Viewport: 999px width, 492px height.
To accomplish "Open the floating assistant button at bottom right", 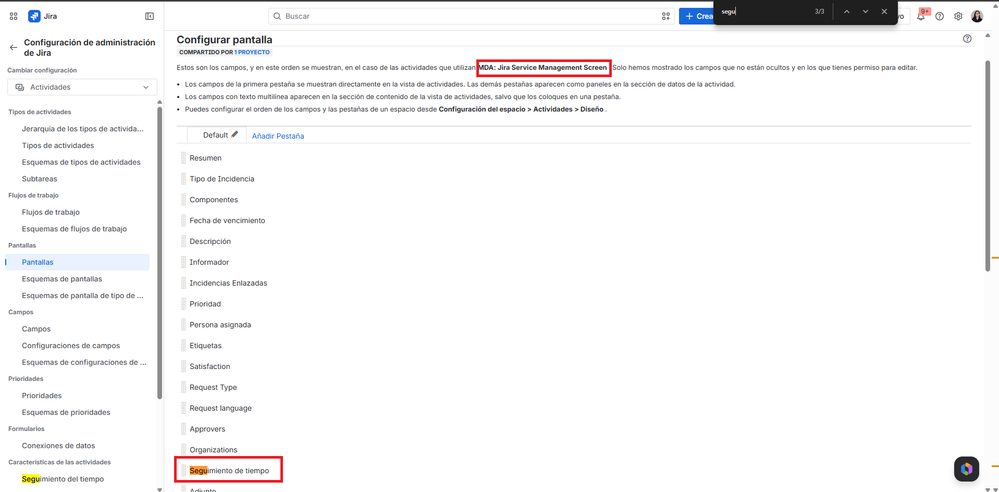I will point(966,468).
